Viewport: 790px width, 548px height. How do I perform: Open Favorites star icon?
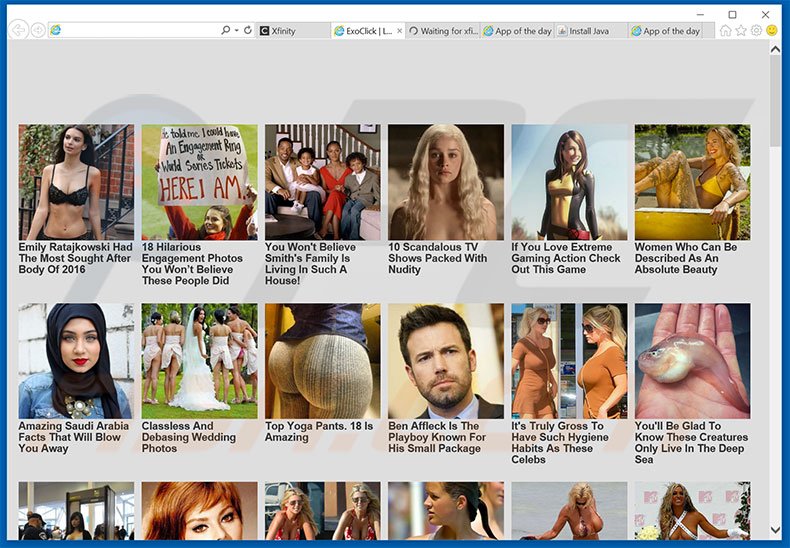tap(741, 31)
